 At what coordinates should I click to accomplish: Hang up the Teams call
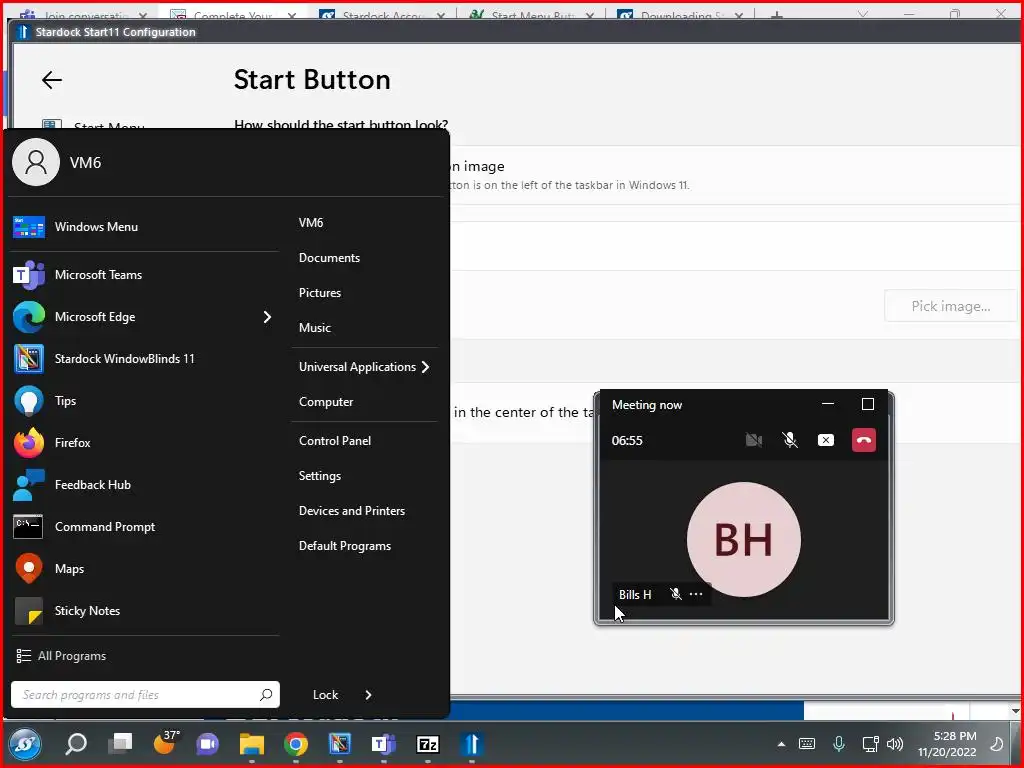863,440
